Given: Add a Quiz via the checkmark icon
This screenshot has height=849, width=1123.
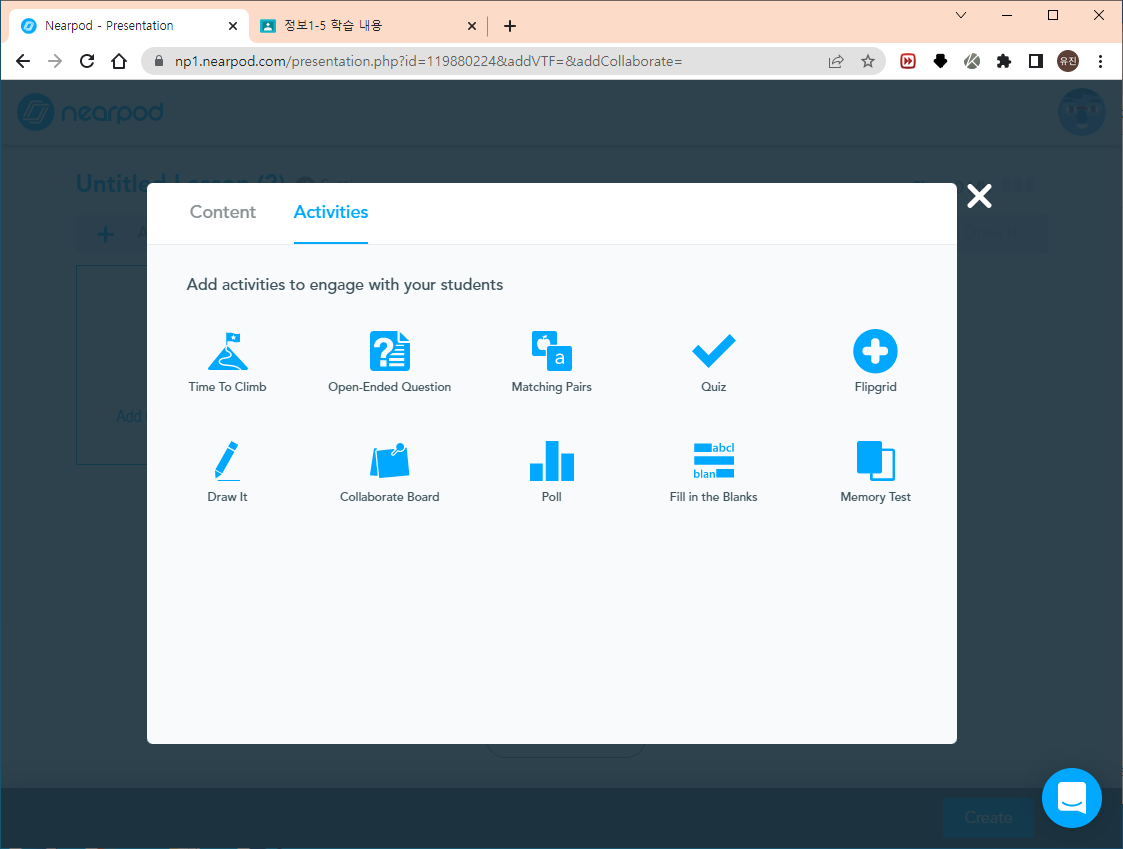Looking at the screenshot, I should point(713,351).
